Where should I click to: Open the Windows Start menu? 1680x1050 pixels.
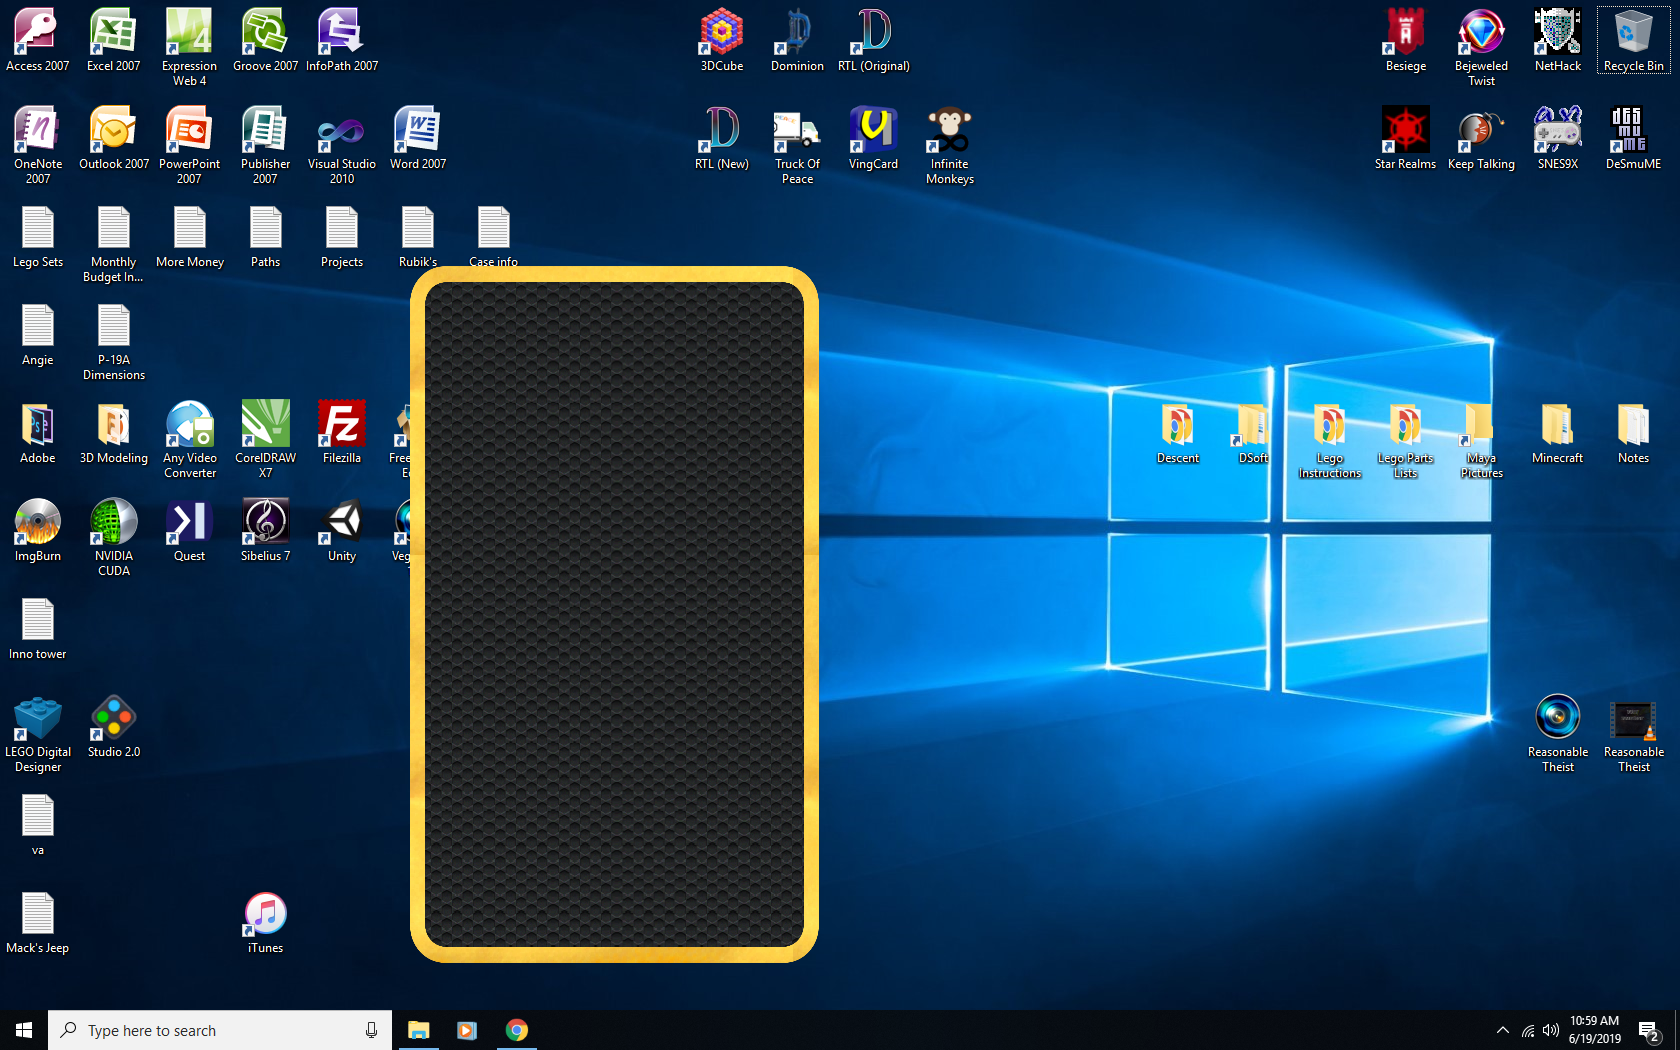tap(24, 1030)
